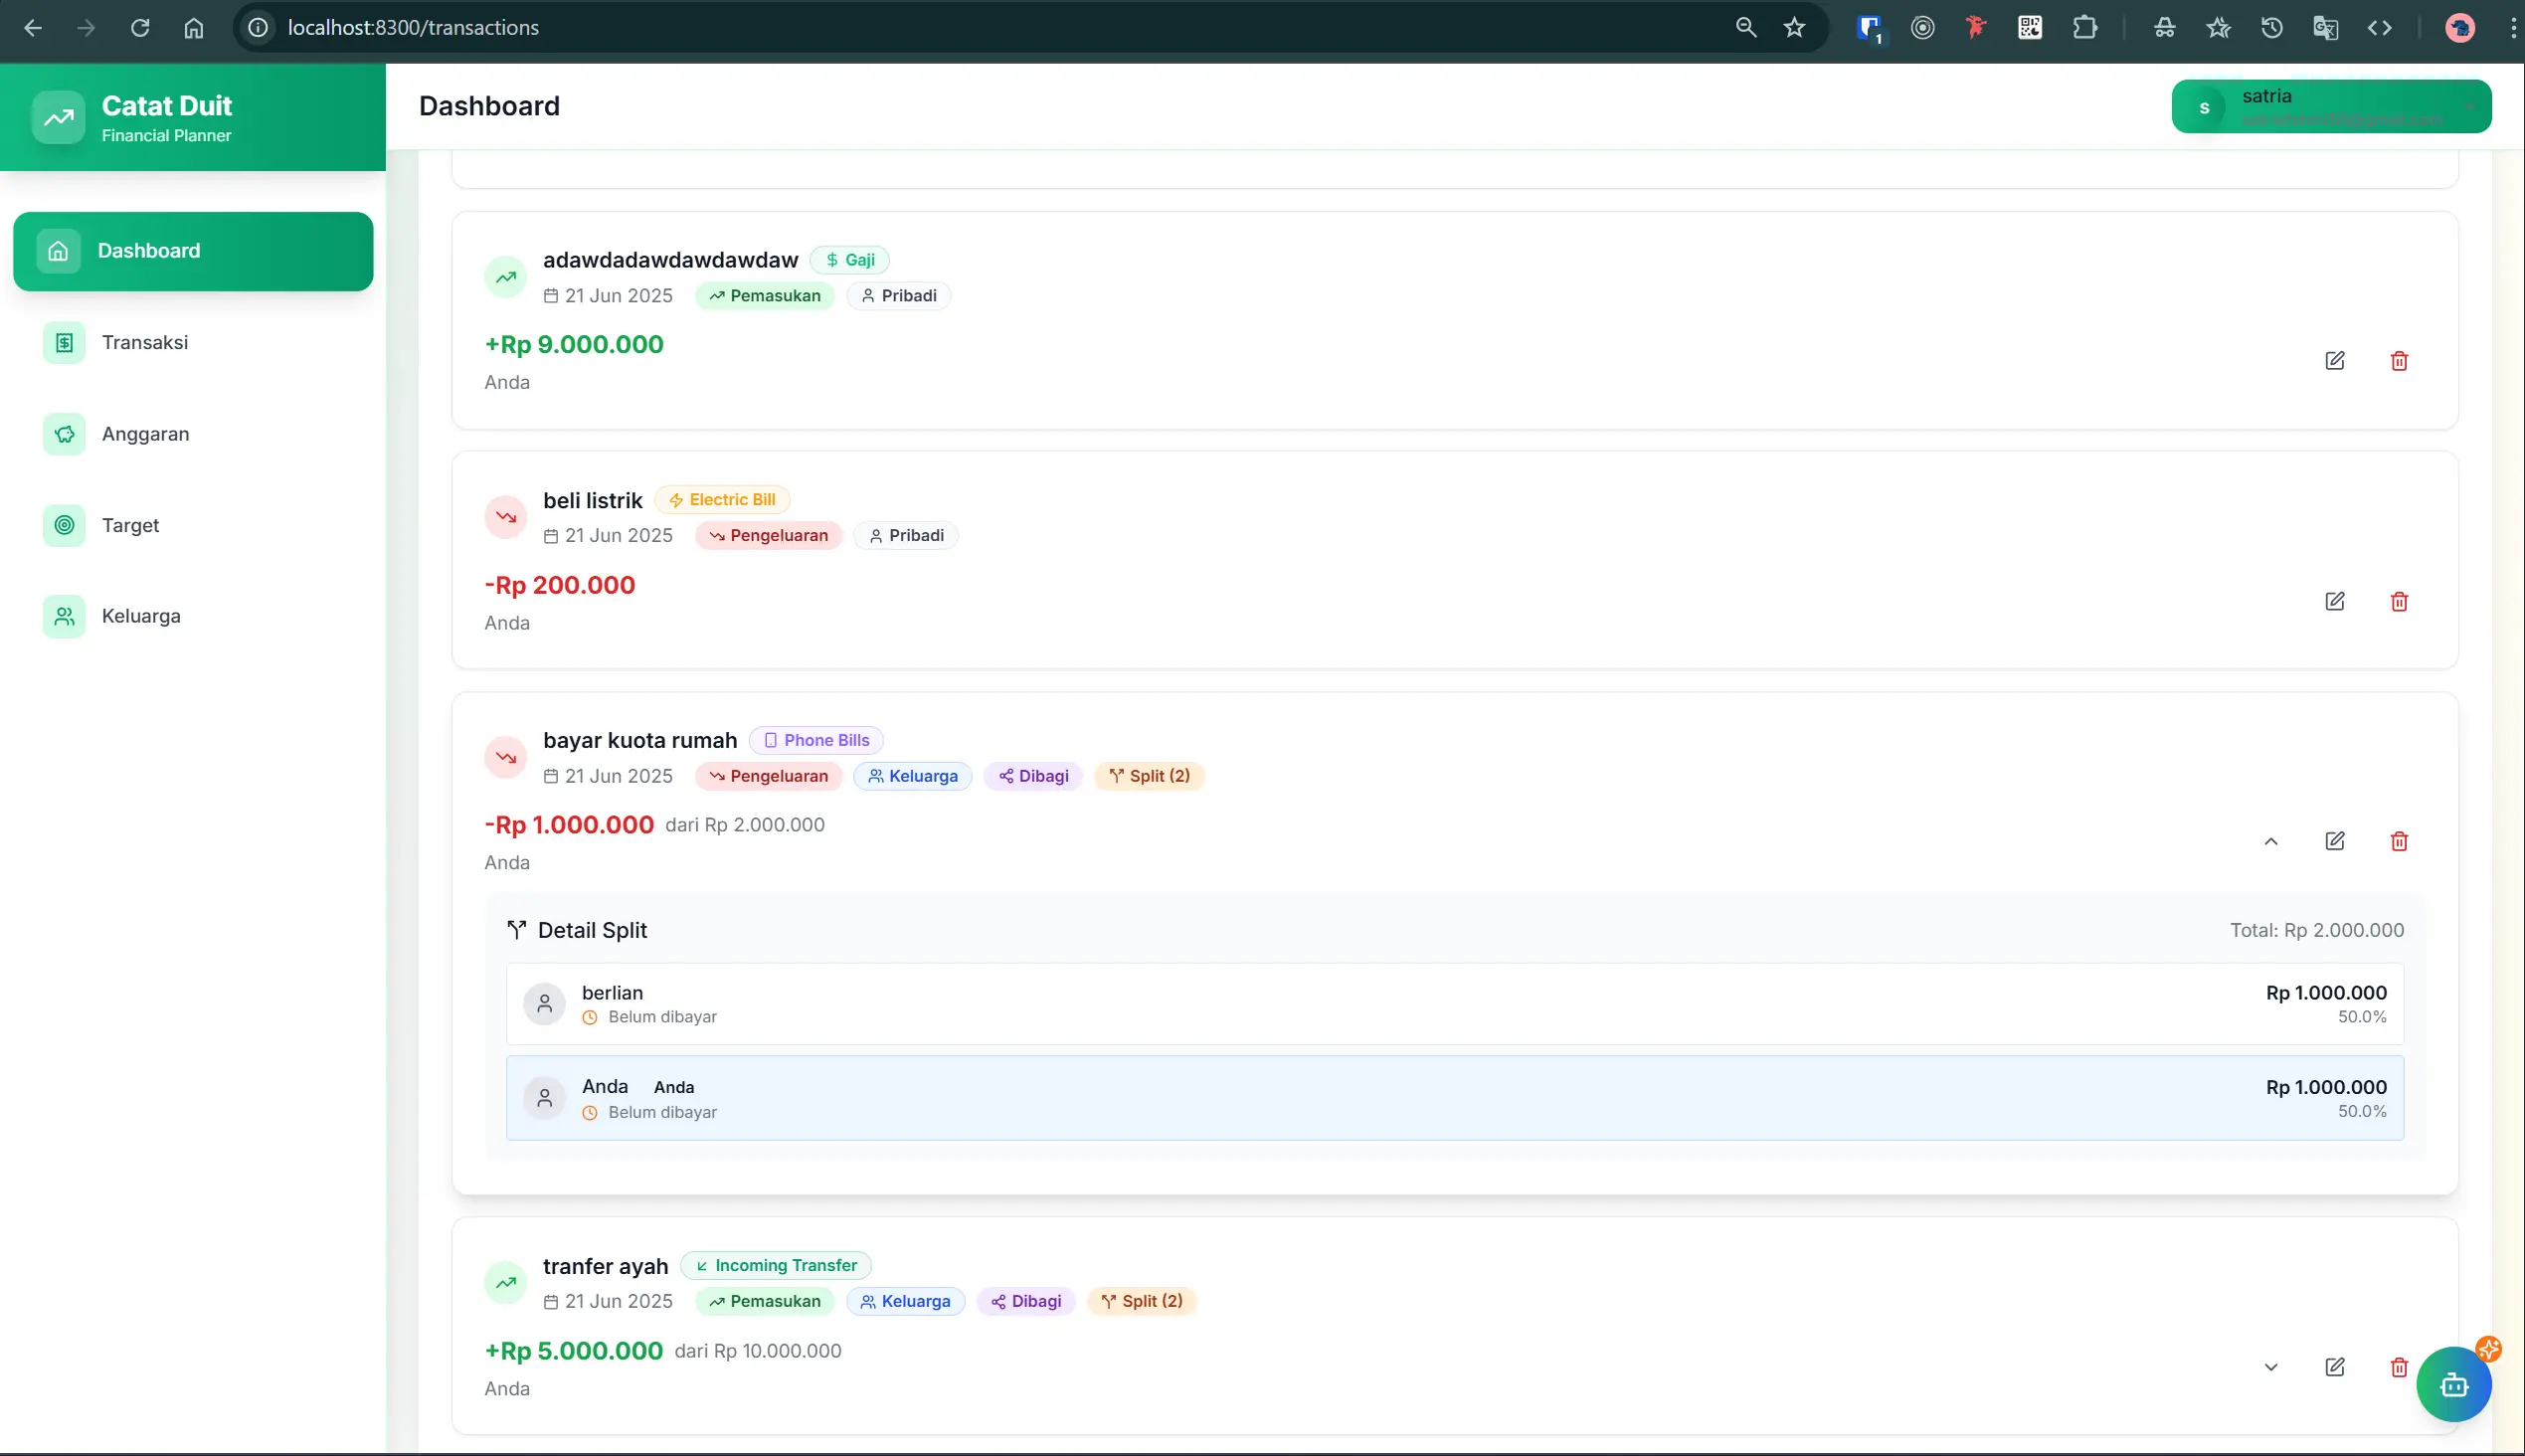Viewport: 2525px width, 1456px height.
Task: Expand the split details of tranfer ayah
Action: 2271,1367
